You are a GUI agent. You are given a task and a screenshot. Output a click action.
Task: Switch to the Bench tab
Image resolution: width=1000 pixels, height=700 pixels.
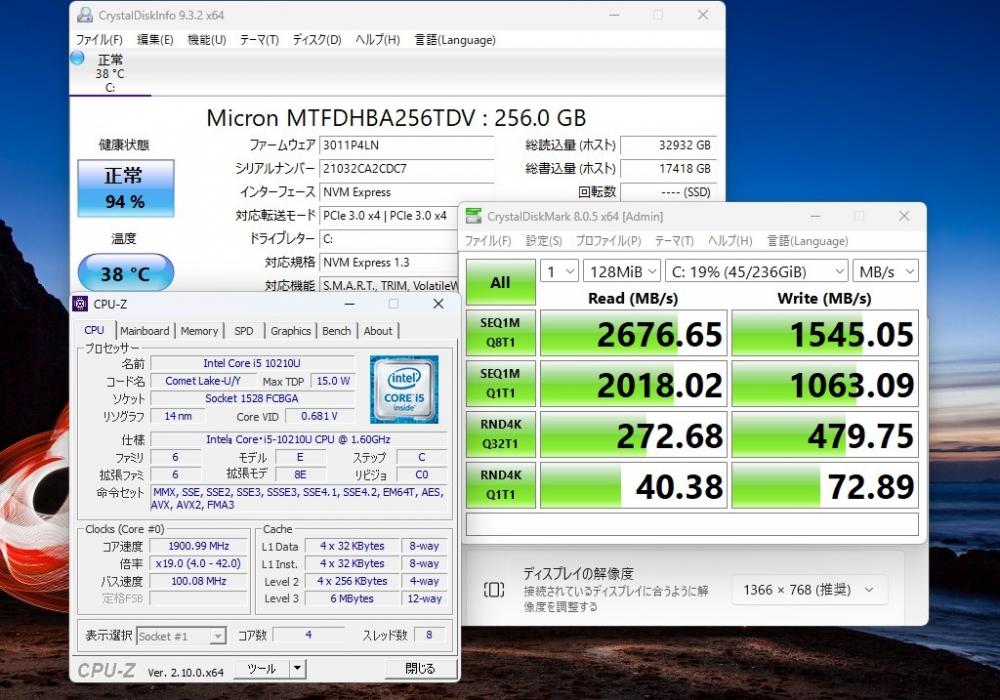tap(336, 331)
